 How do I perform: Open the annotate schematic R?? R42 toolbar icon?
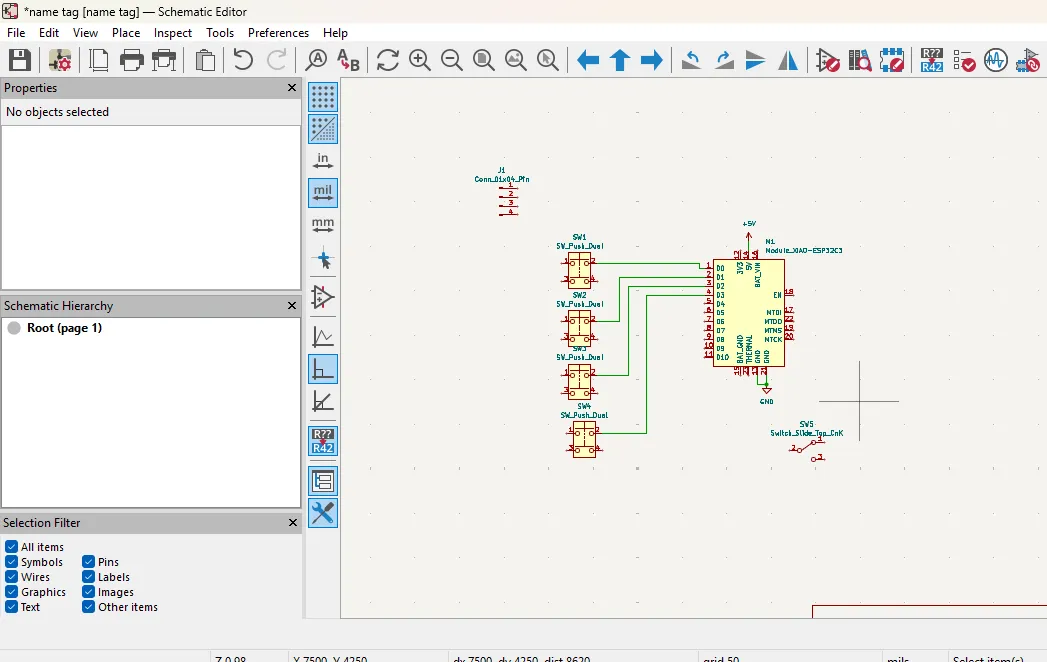click(931, 60)
